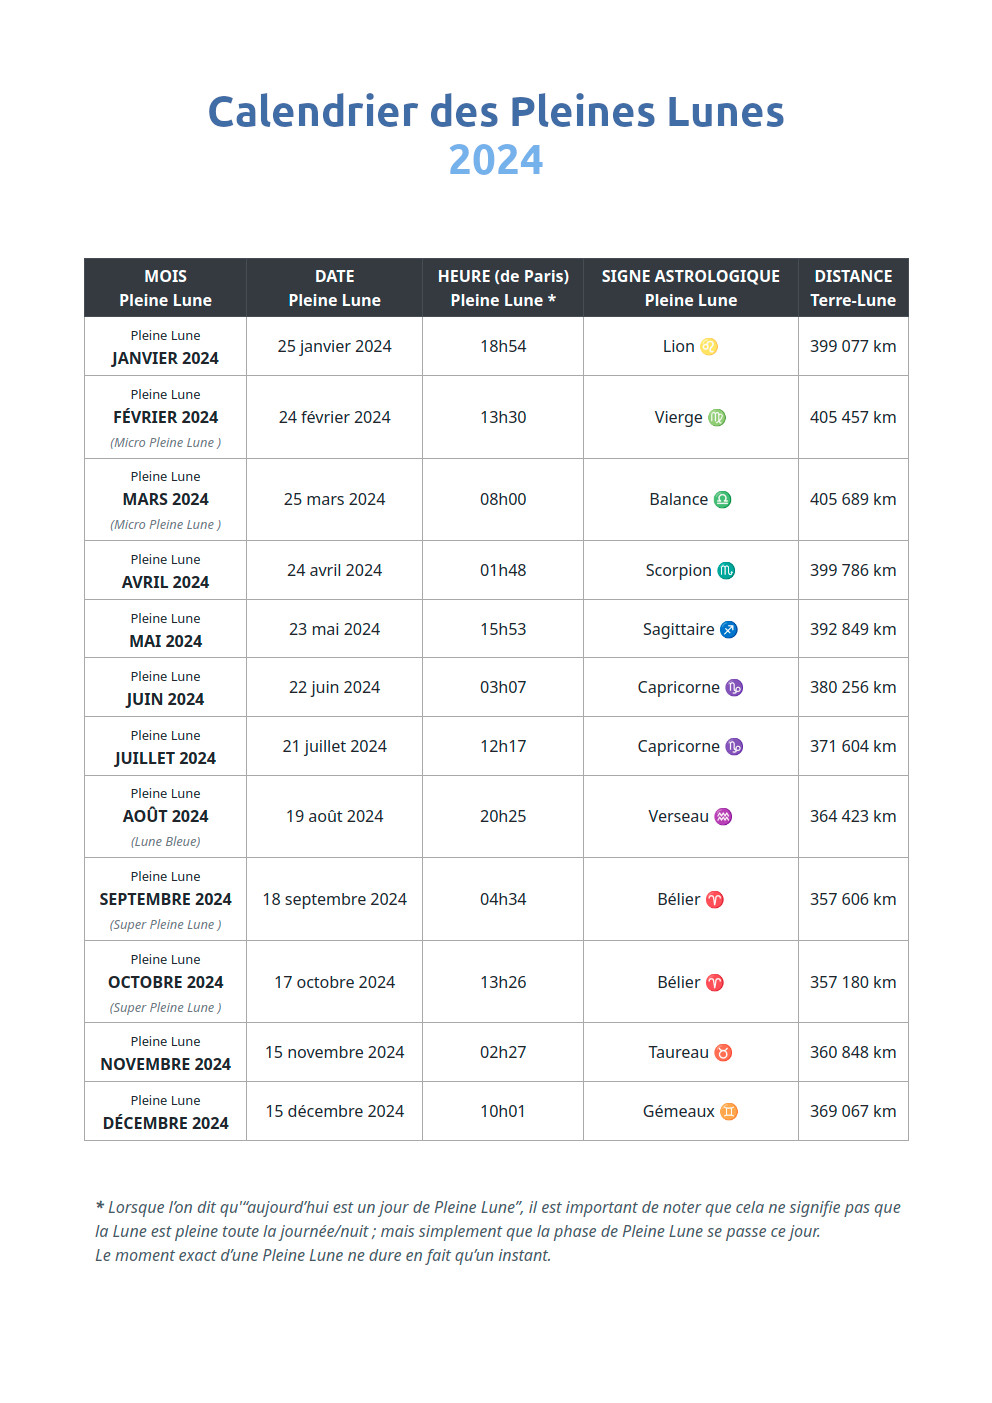The image size is (992, 1403).
Task: Click the title Calendrier des Pleines Lunes
Action: (x=496, y=112)
